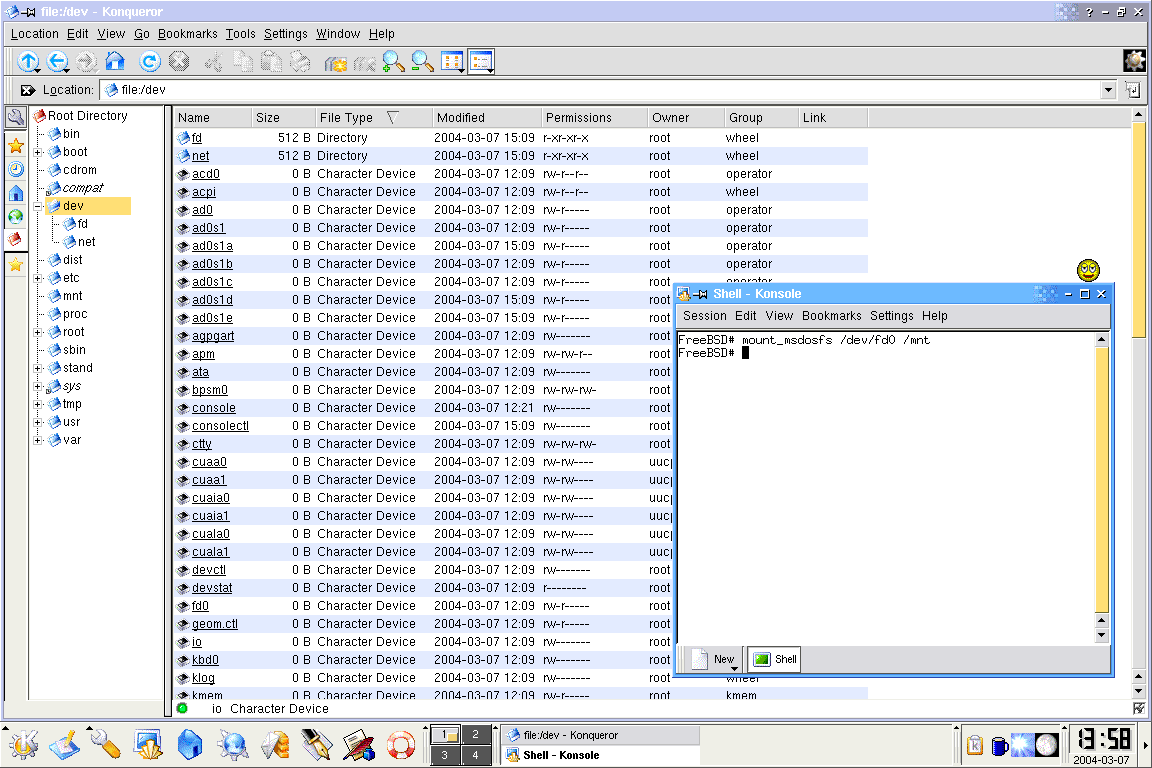Image resolution: width=1152 pixels, height=768 pixels.
Task: Zoom in with the plus magnifier
Action: (394, 62)
